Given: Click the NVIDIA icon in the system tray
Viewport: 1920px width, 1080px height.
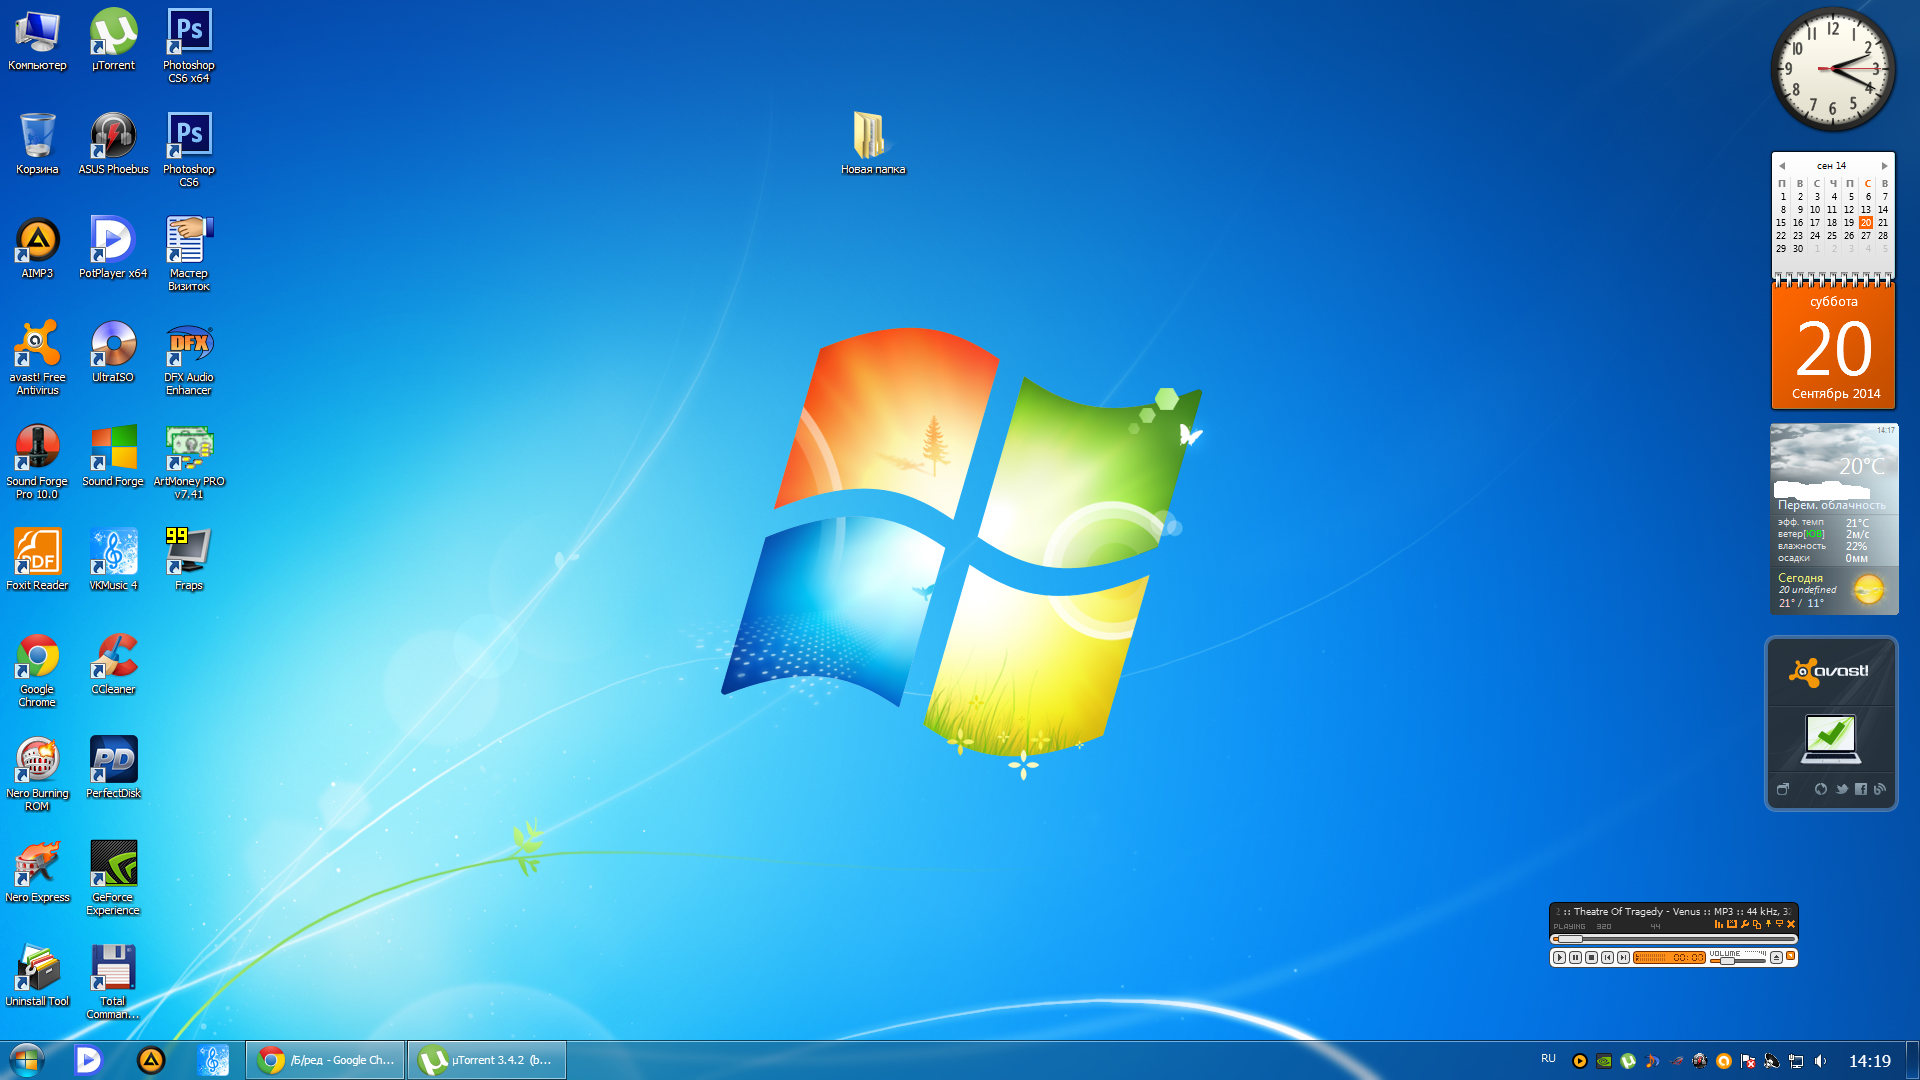Looking at the screenshot, I should [1604, 1061].
